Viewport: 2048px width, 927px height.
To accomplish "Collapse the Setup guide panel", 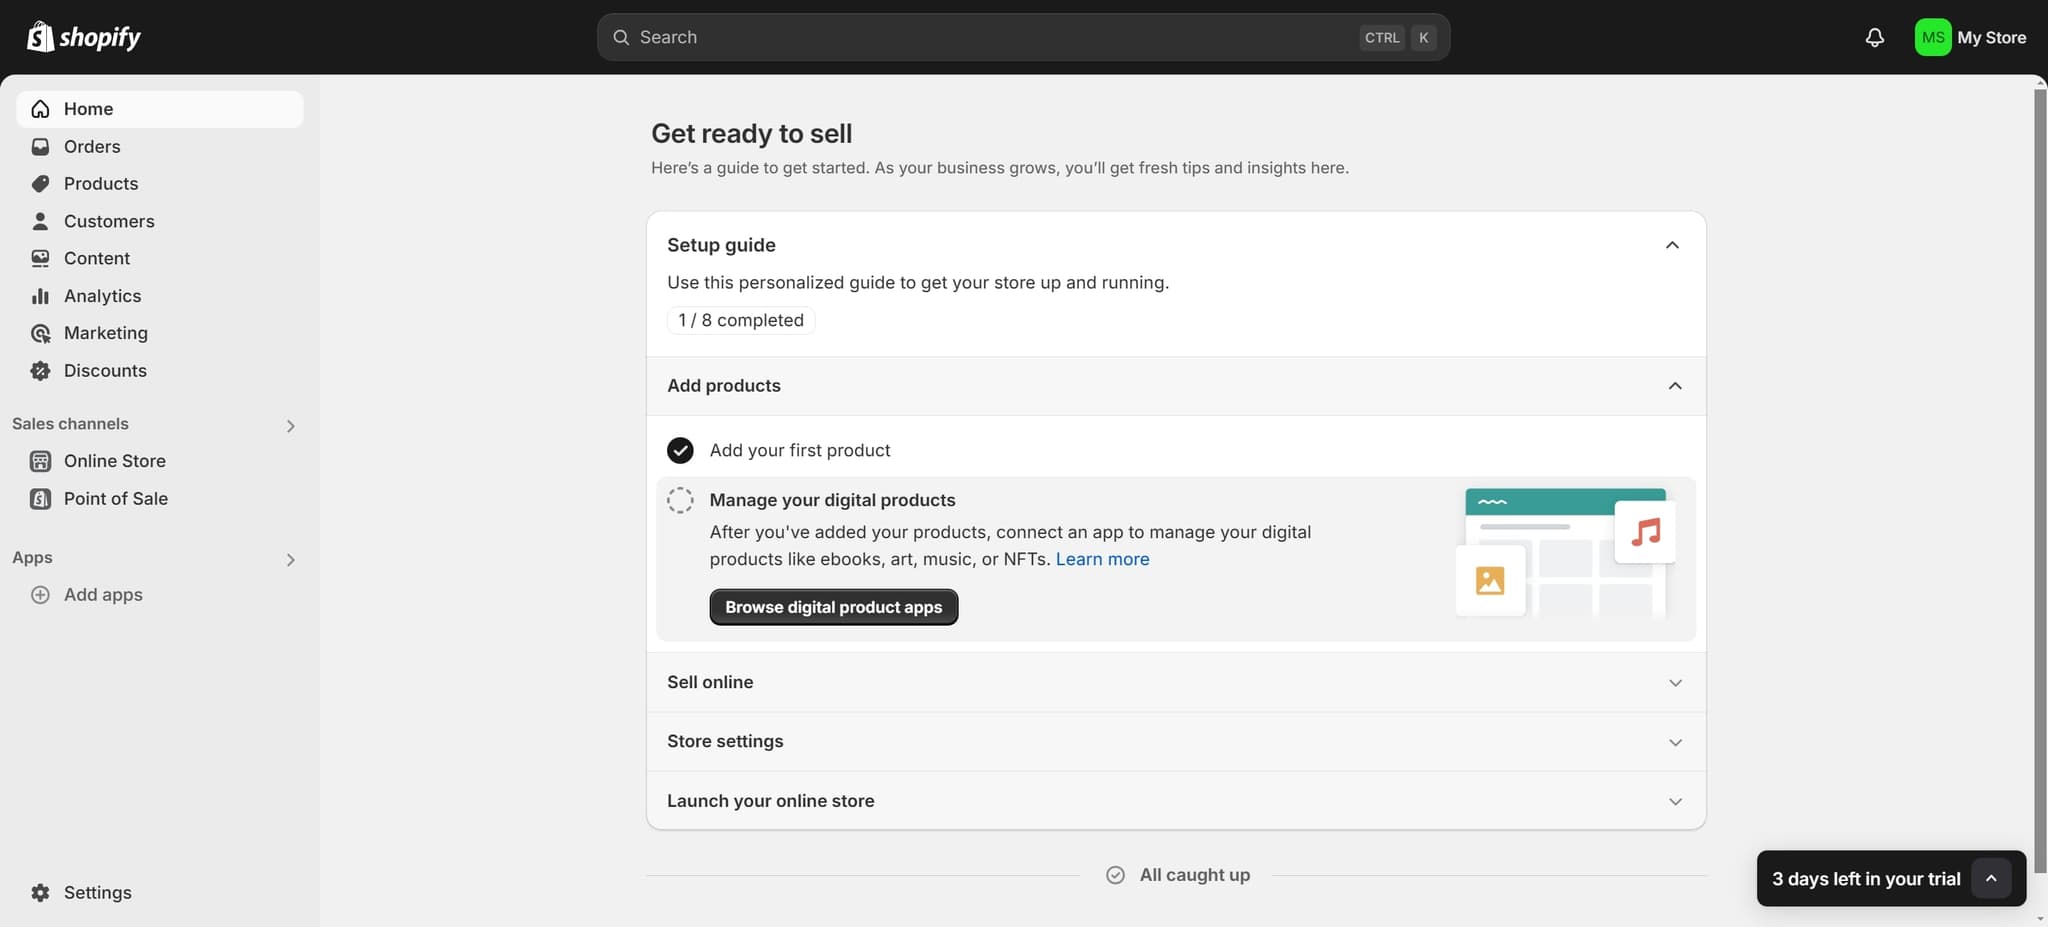I will point(1671,245).
